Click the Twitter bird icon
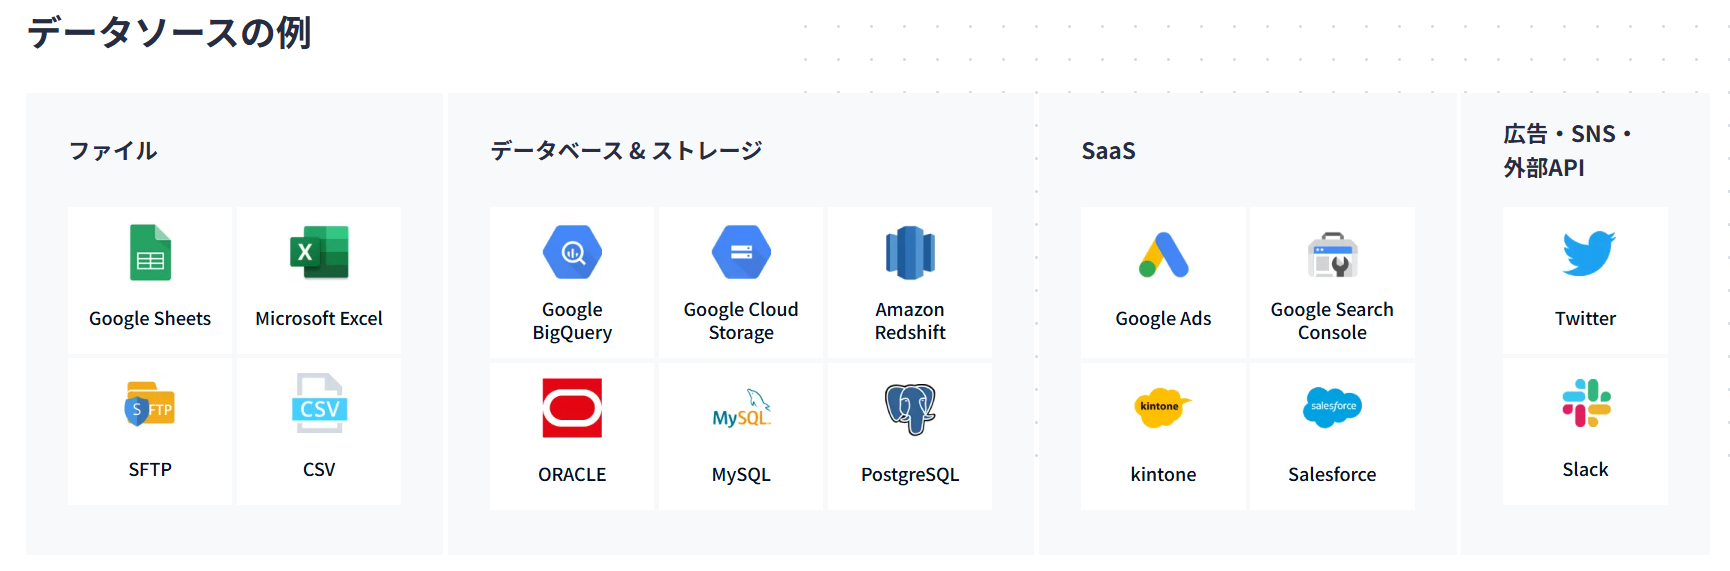Image resolution: width=1730 pixels, height=571 pixels. 1588,253
